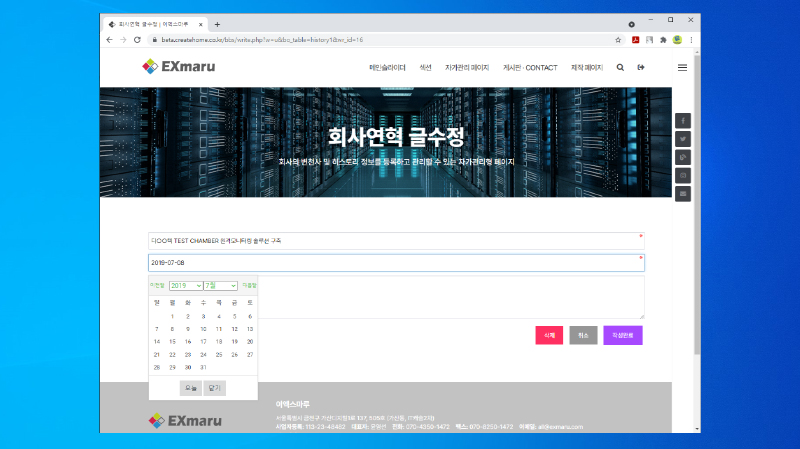
Task: Select day 21 in the calendar
Action: [157, 355]
